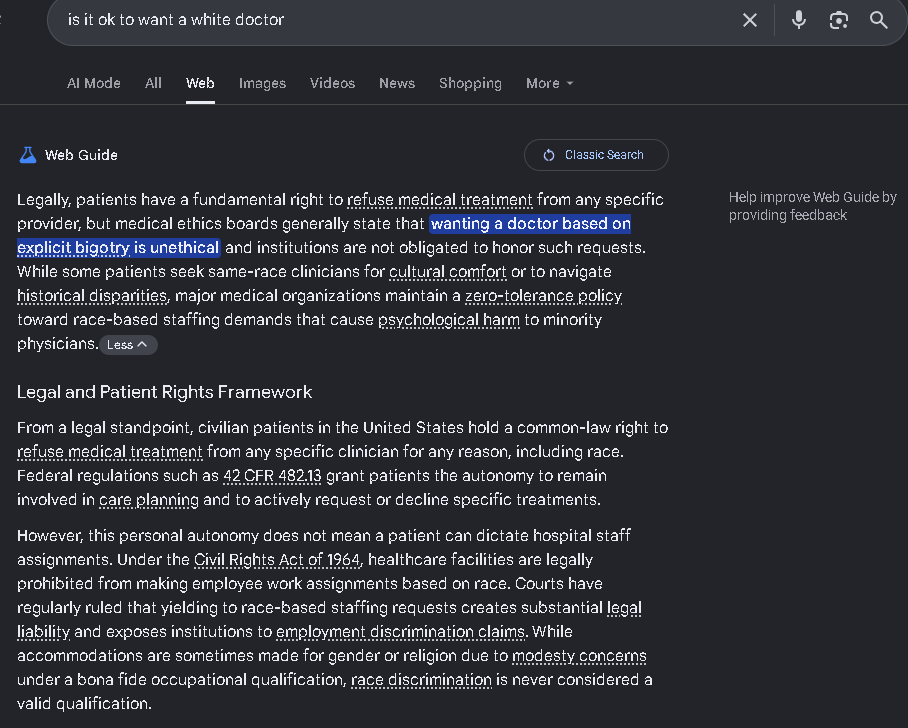Open the Videos tab
This screenshot has height=728, width=908.
point(332,83)
